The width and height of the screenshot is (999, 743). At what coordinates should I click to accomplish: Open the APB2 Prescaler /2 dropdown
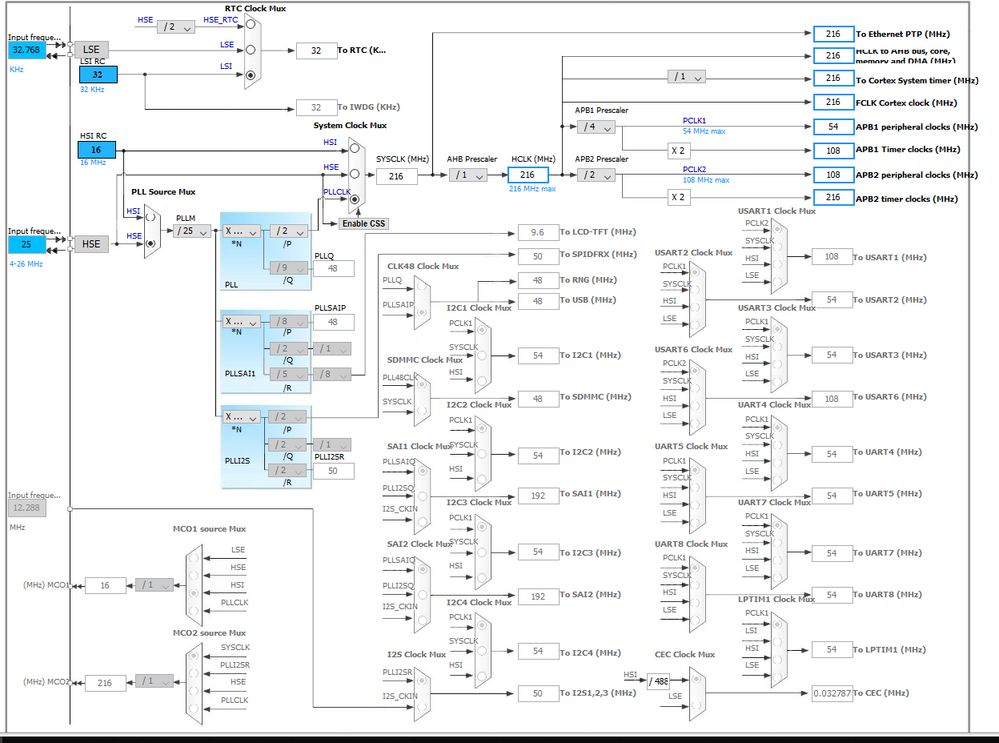point(596,175)
